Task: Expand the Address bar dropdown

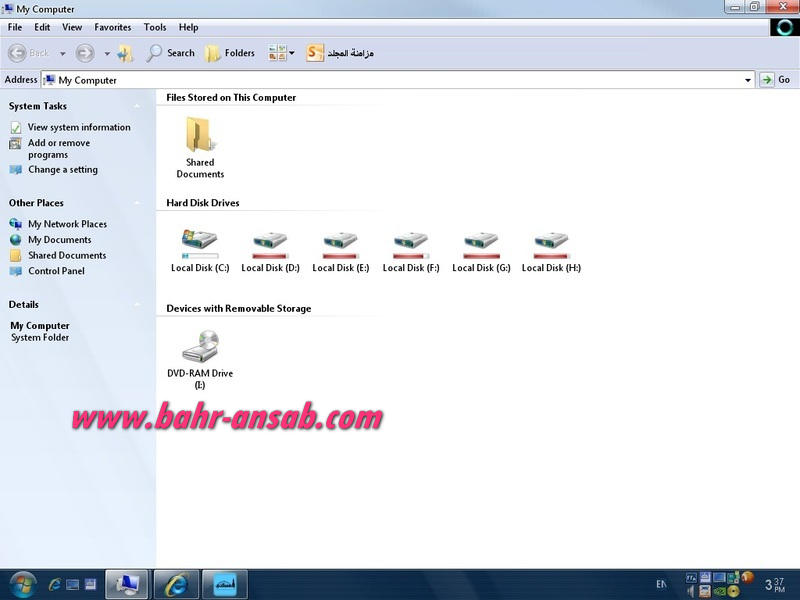Action: pos(747,80)
